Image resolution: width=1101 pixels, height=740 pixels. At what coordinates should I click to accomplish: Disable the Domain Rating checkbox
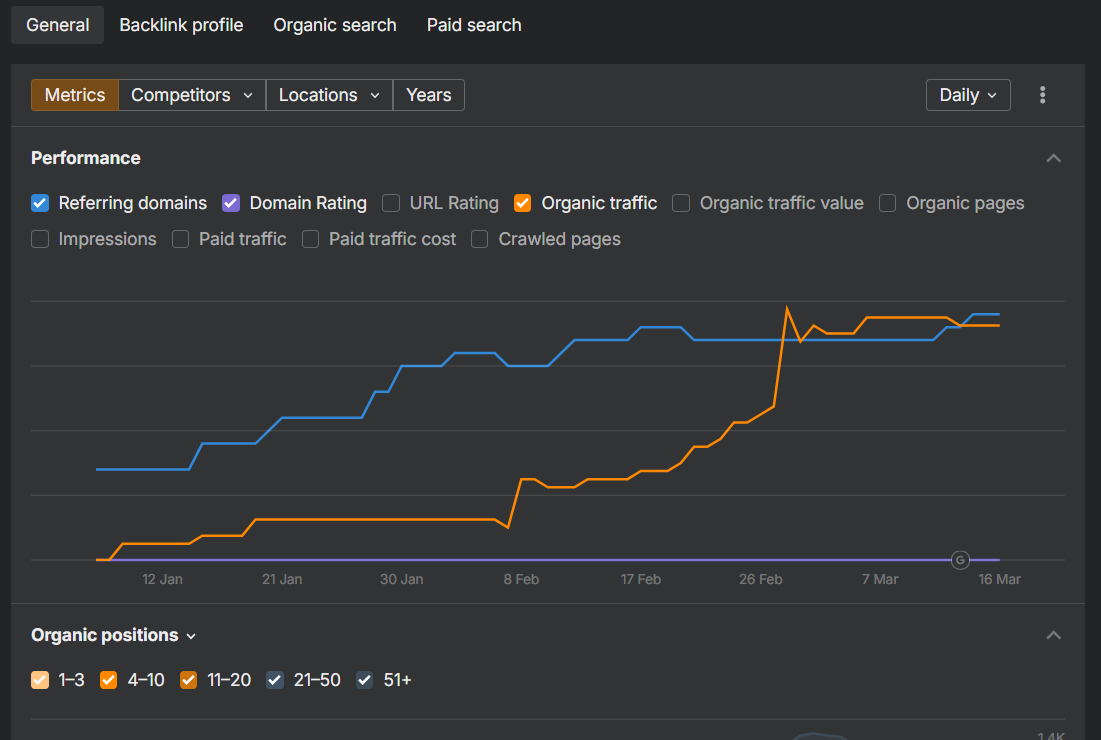click(x=231, y=203)
